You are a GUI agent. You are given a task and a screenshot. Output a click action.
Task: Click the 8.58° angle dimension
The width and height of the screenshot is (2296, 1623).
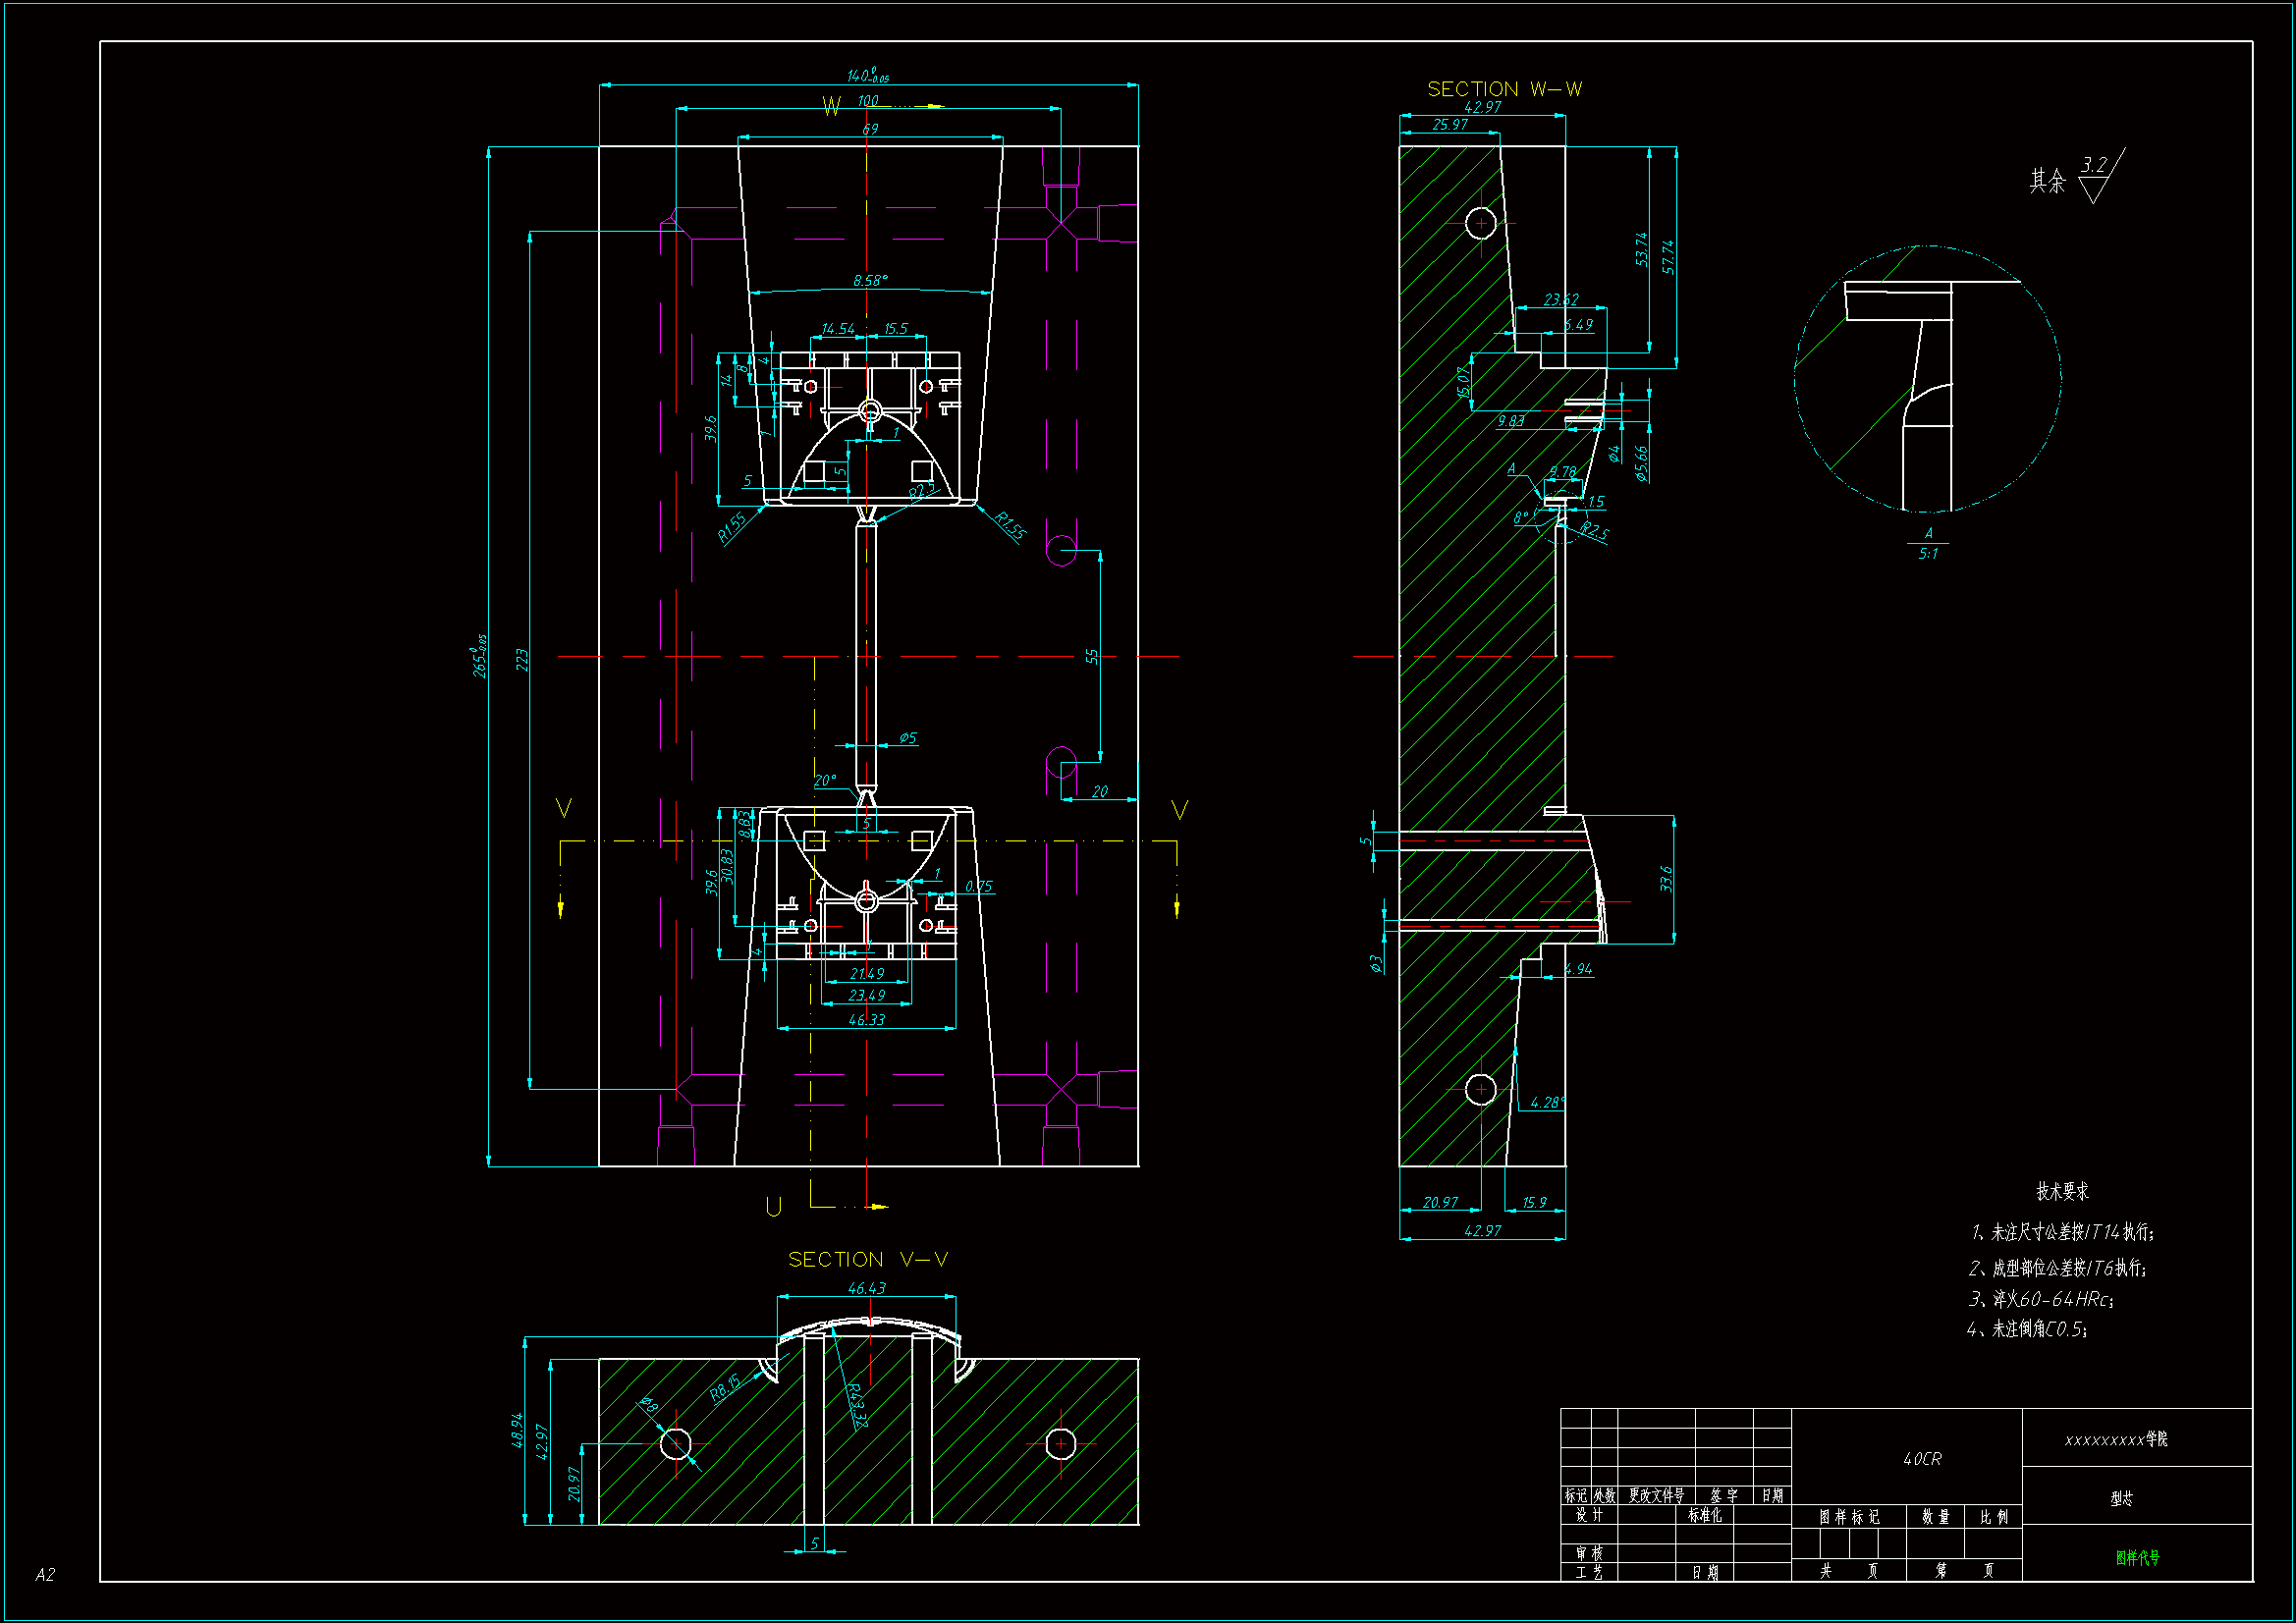click(x=869, y=281)
